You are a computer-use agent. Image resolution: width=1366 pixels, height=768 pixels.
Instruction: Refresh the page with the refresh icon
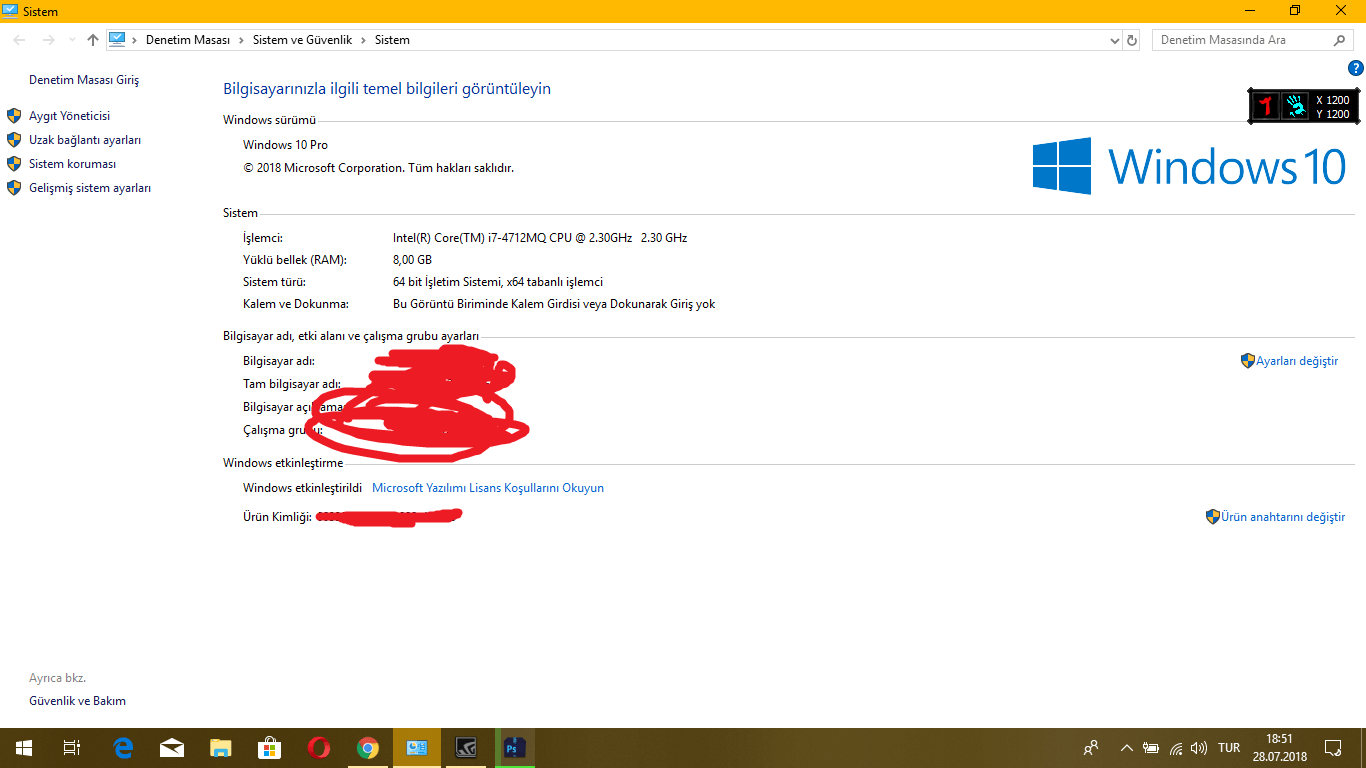[x=1132, y=40]
